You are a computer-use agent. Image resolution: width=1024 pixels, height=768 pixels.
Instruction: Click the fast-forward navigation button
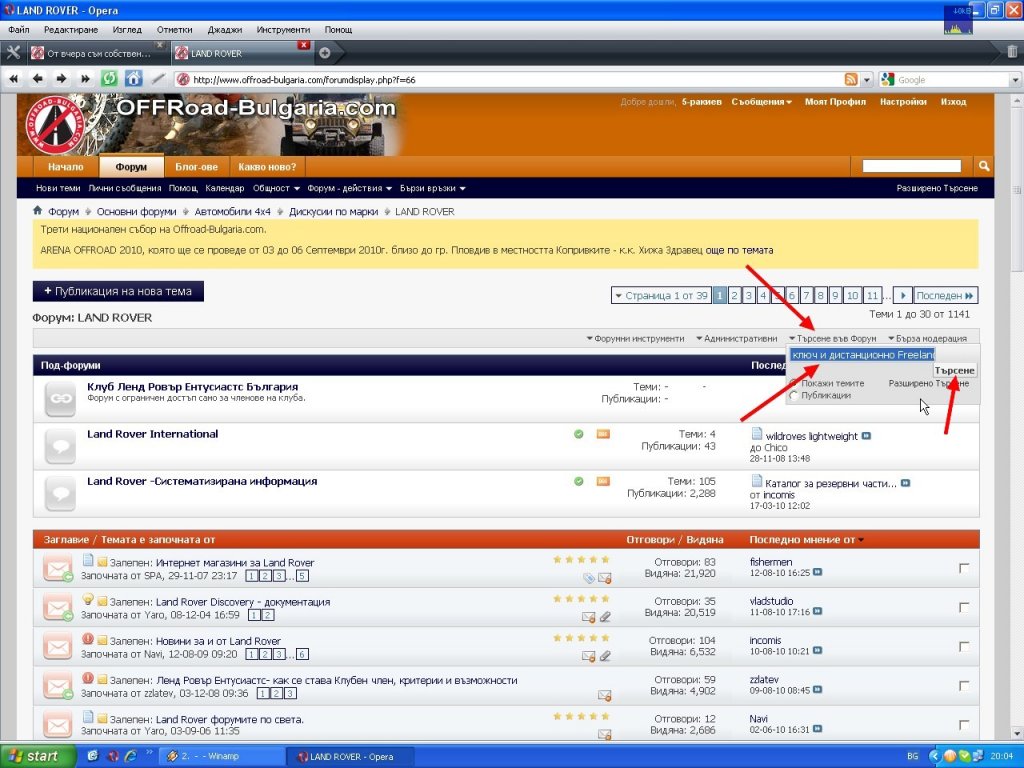[x=85, y=79]
